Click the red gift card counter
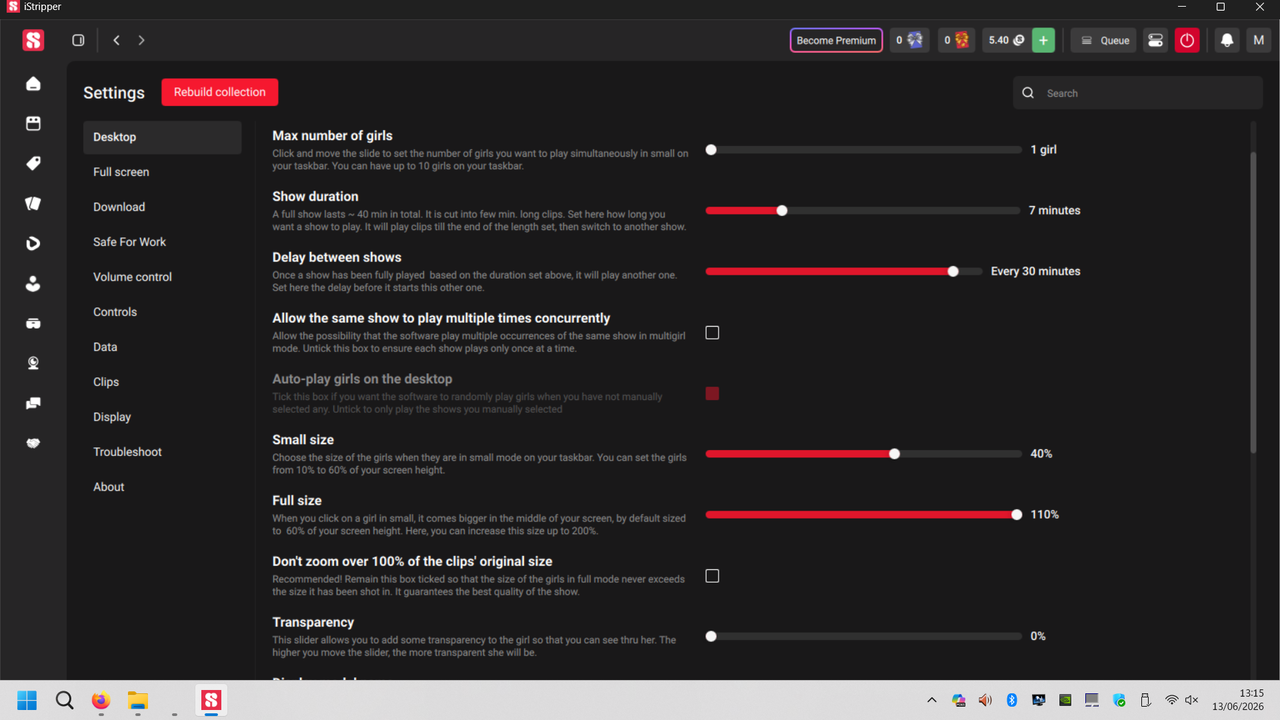This screenshot has height=720, width=1280. click(956, 40)
